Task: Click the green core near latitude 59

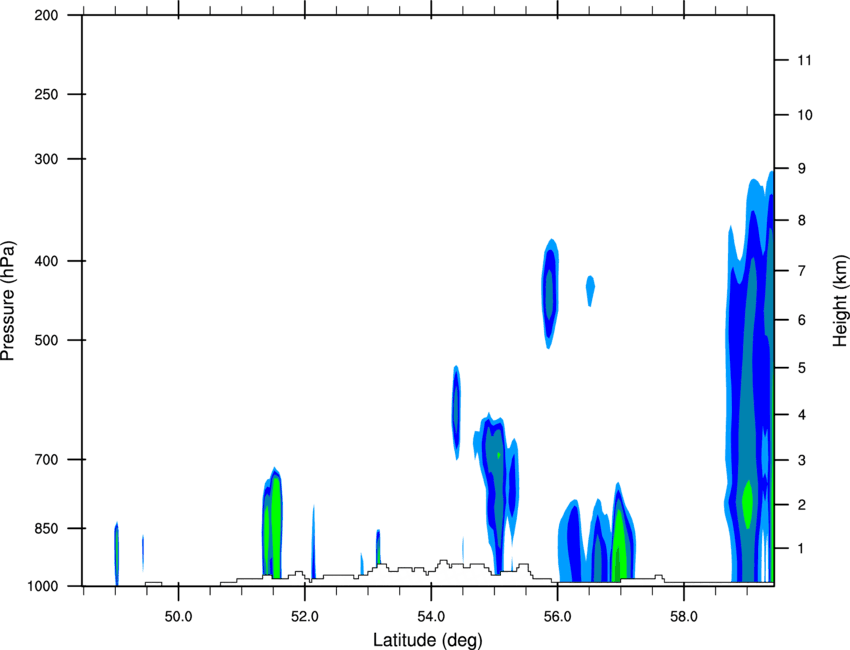Action: [748, 504]
